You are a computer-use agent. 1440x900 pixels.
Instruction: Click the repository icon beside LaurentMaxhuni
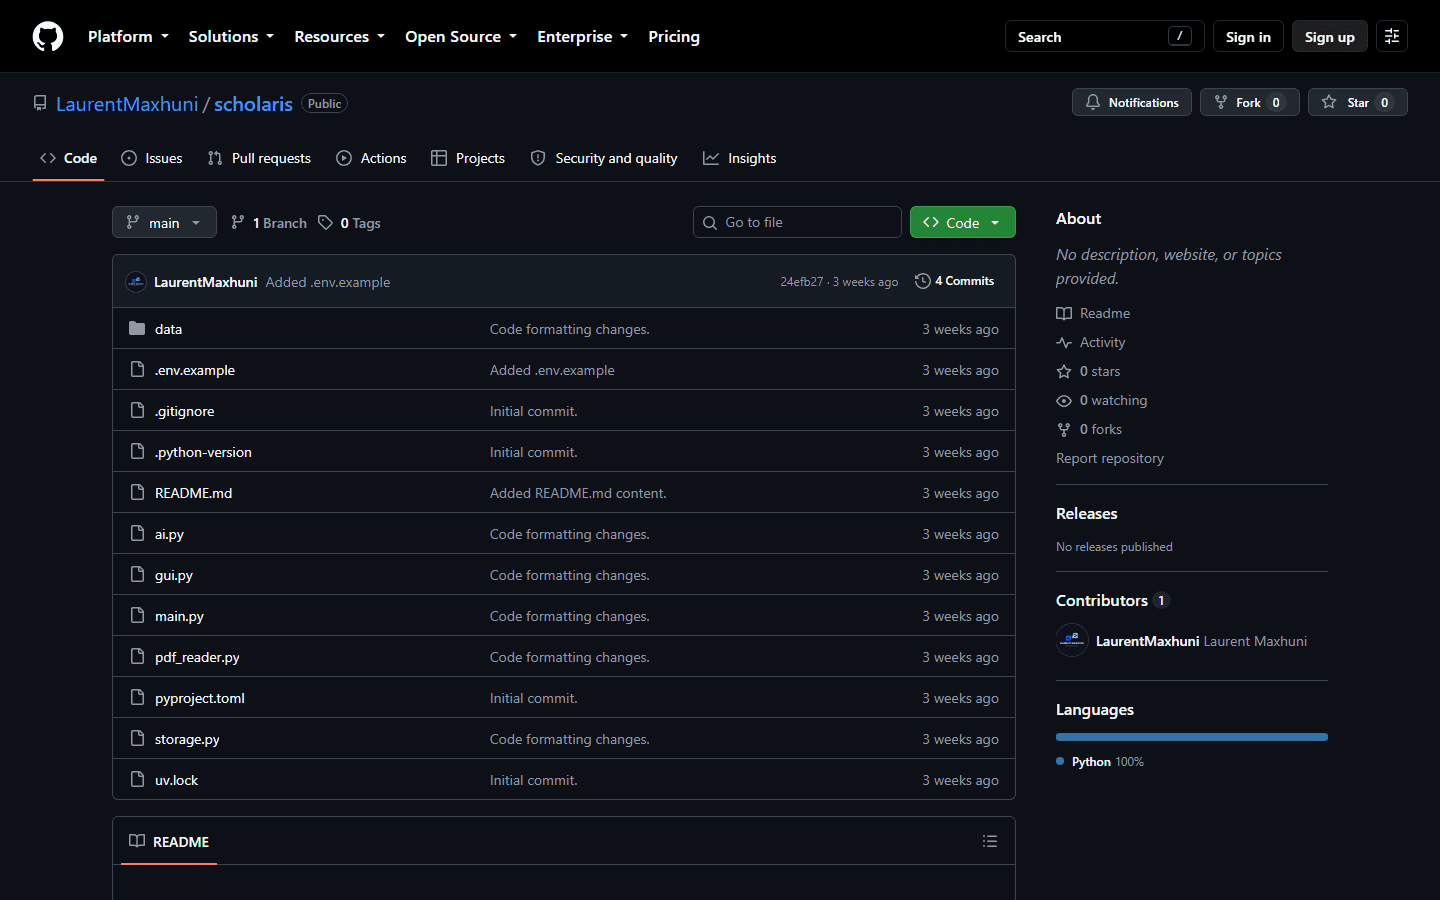click(40, 103)
